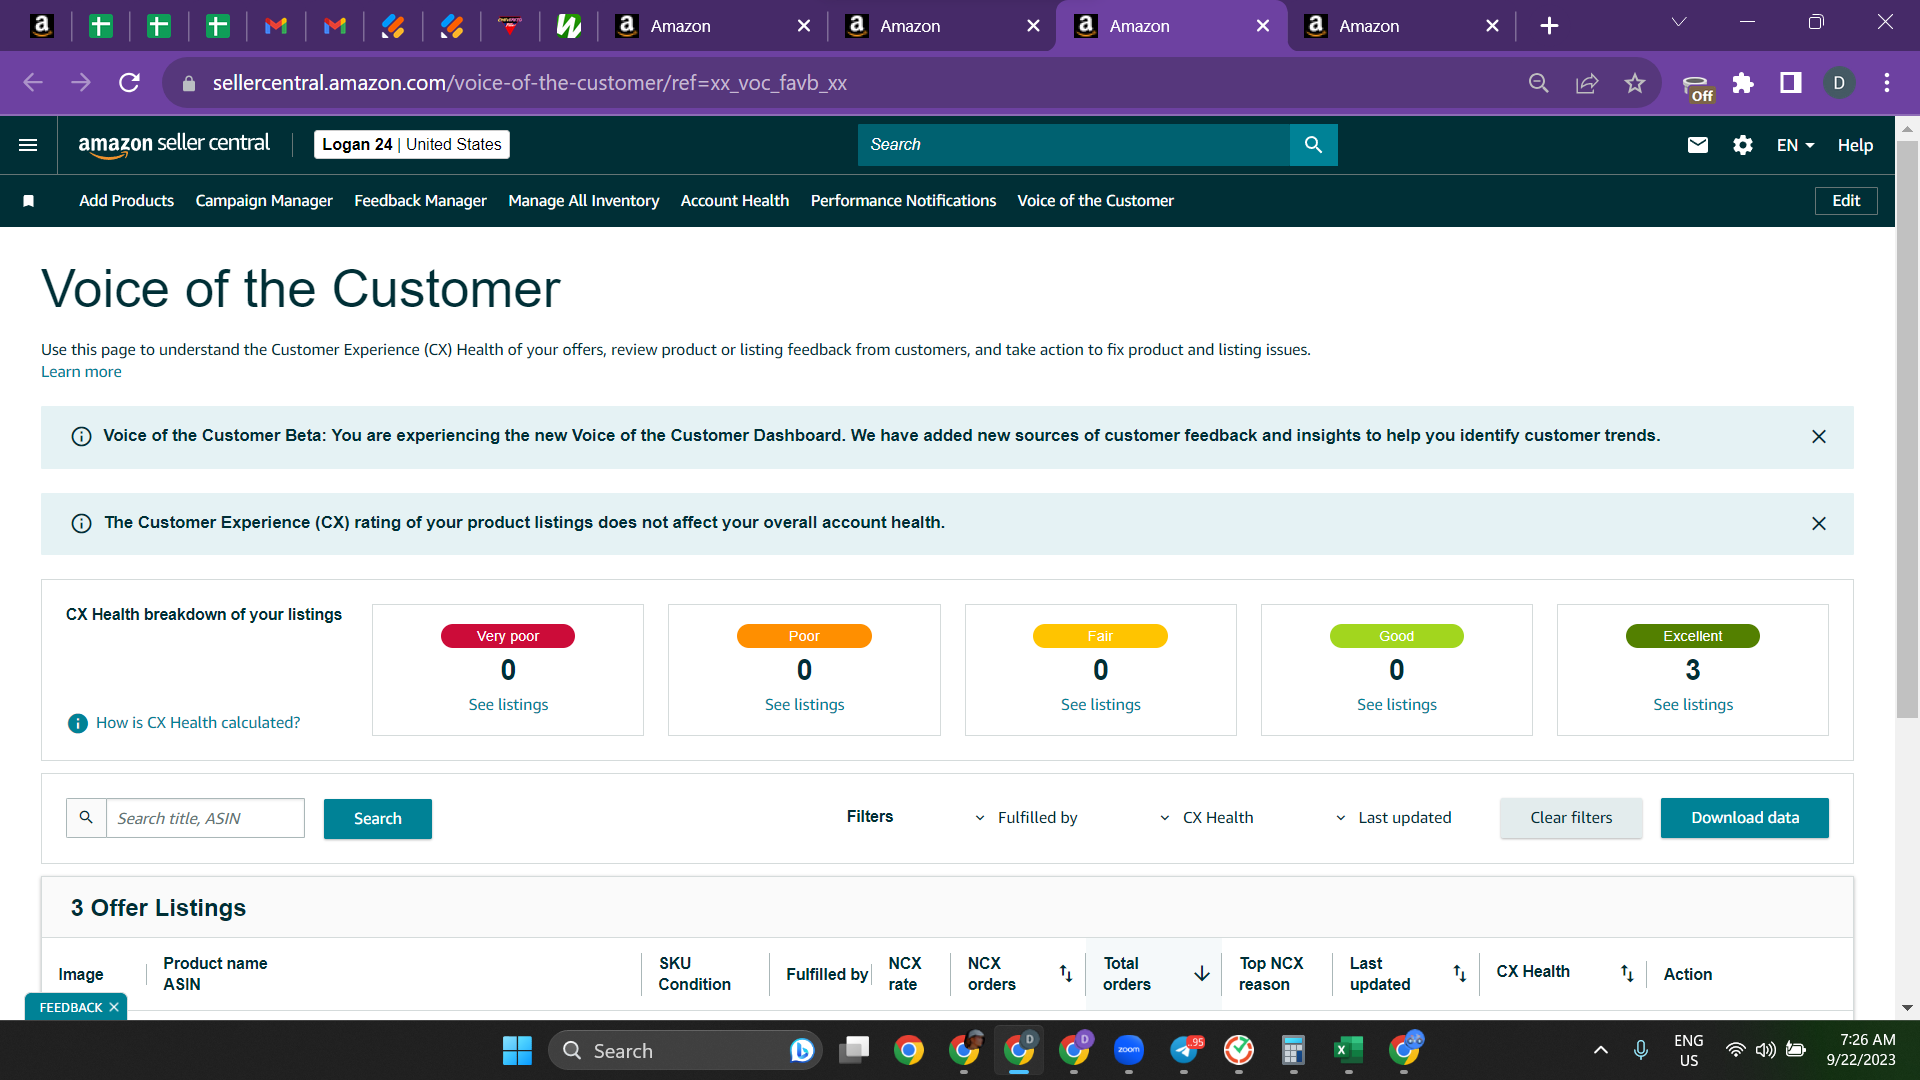Expand the Last updated filter dropdown

pyautogui.click(x=1393, y=818)
